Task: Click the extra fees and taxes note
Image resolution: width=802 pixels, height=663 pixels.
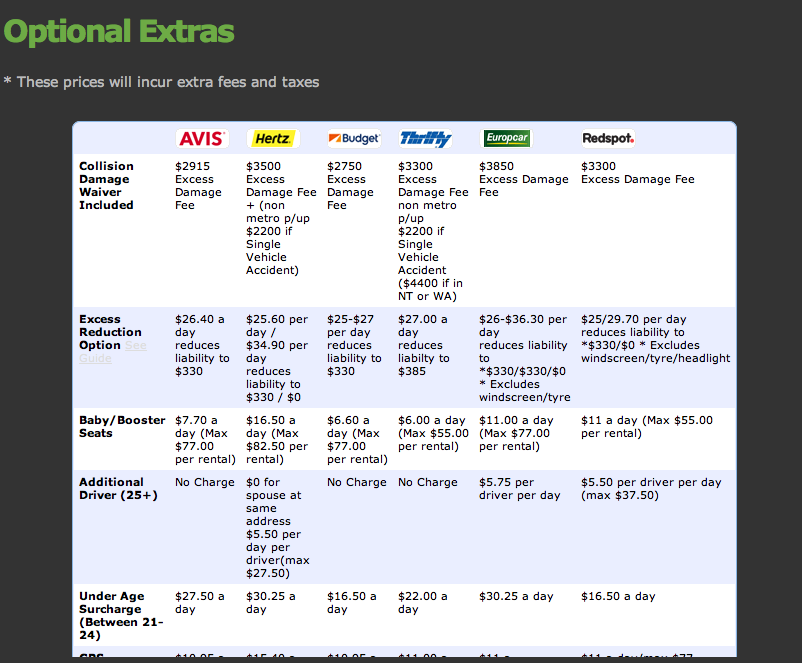Action: tap(161, 82)
